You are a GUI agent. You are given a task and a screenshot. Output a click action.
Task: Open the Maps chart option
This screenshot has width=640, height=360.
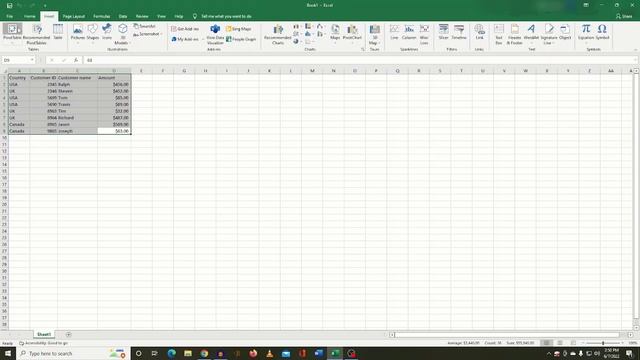tap(335, 33)
